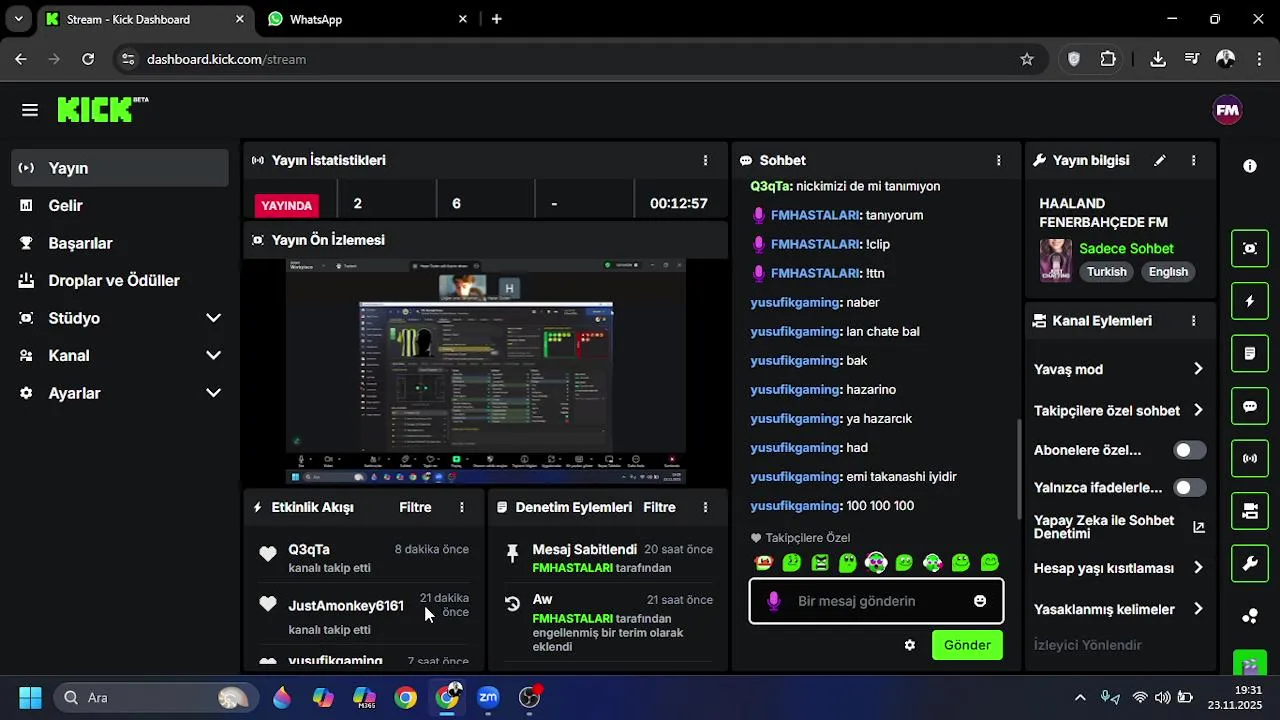The height and width of the screenshot is (720, 1280).
Task: Toggle the printer-like widget icon in sidebar
Action: point(1250,511)
